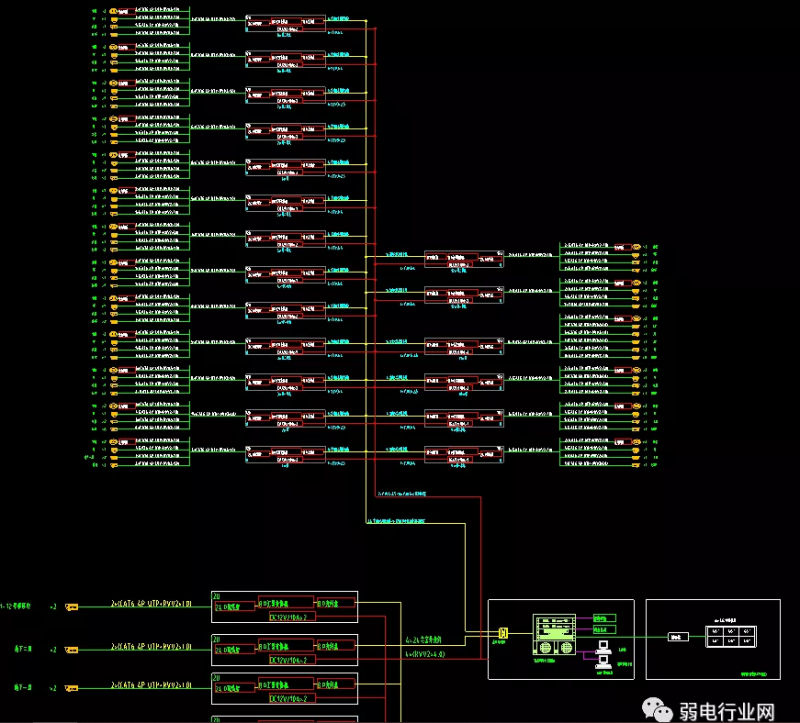The height and width of the screenshot is (723, 800).
Task: Select the 4x(RVV2x4.0) power cable label
Action: [424, 653]
